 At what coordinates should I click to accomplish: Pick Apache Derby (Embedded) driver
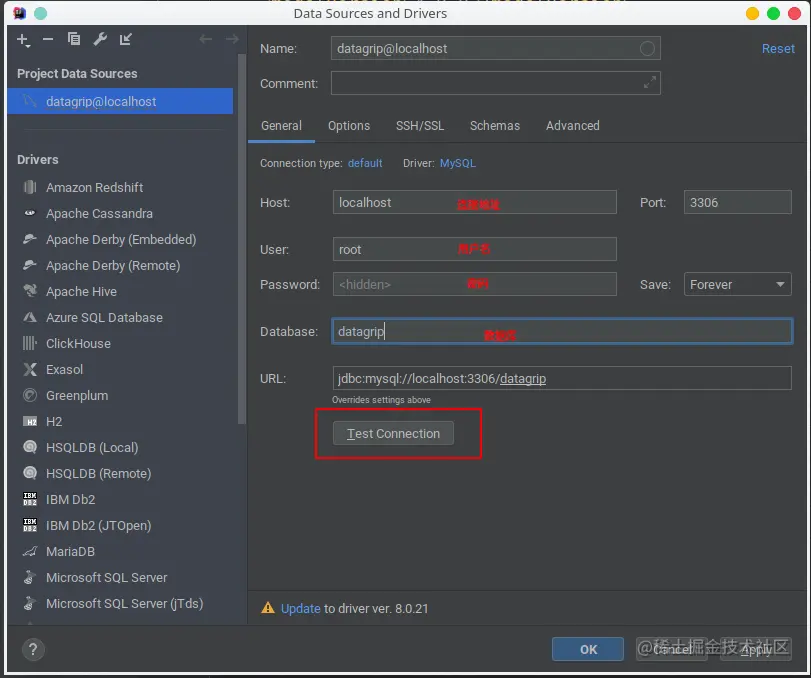coord(120,239)
